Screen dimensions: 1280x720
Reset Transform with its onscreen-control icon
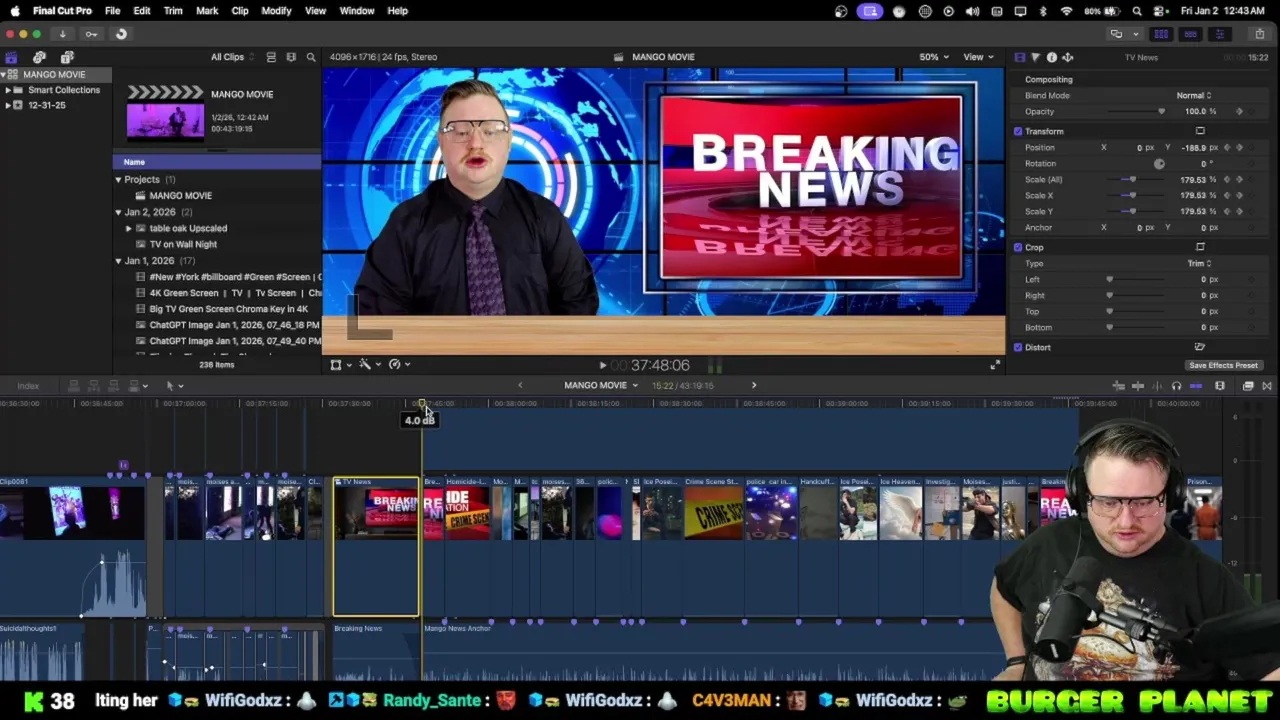[1200, 131]
